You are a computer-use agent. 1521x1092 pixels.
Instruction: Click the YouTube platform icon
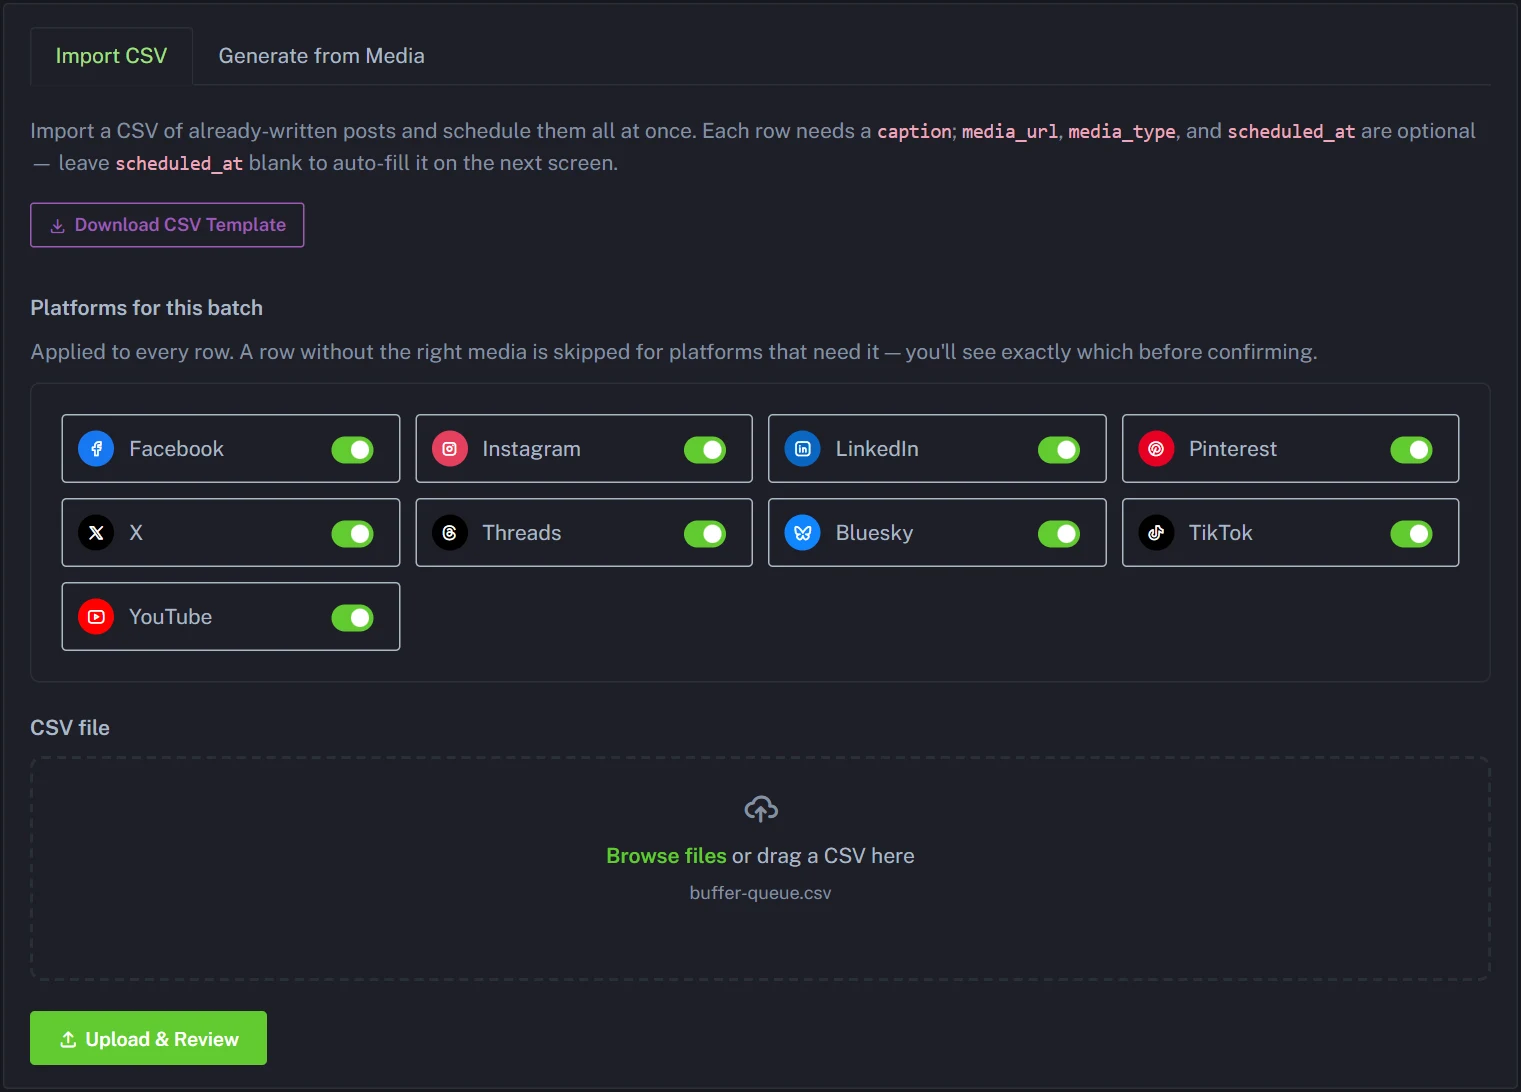[96, 617]
